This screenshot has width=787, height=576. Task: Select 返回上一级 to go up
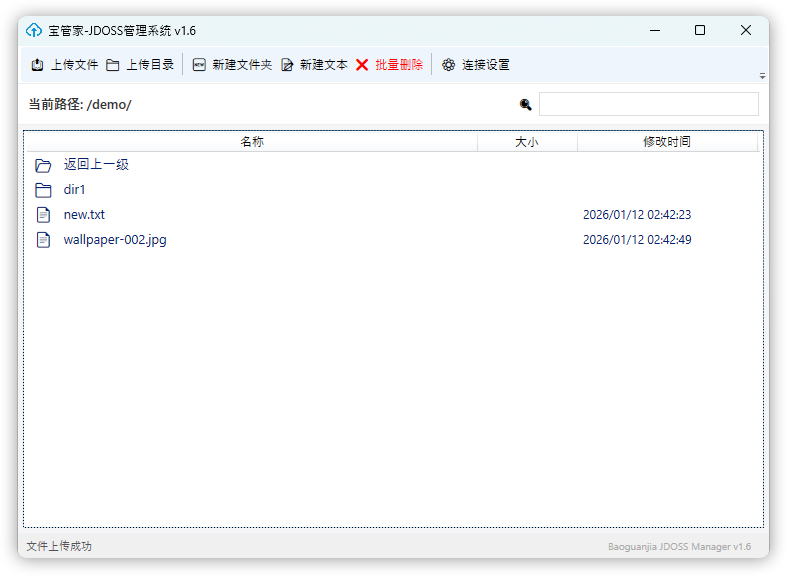tap(96, 165)
